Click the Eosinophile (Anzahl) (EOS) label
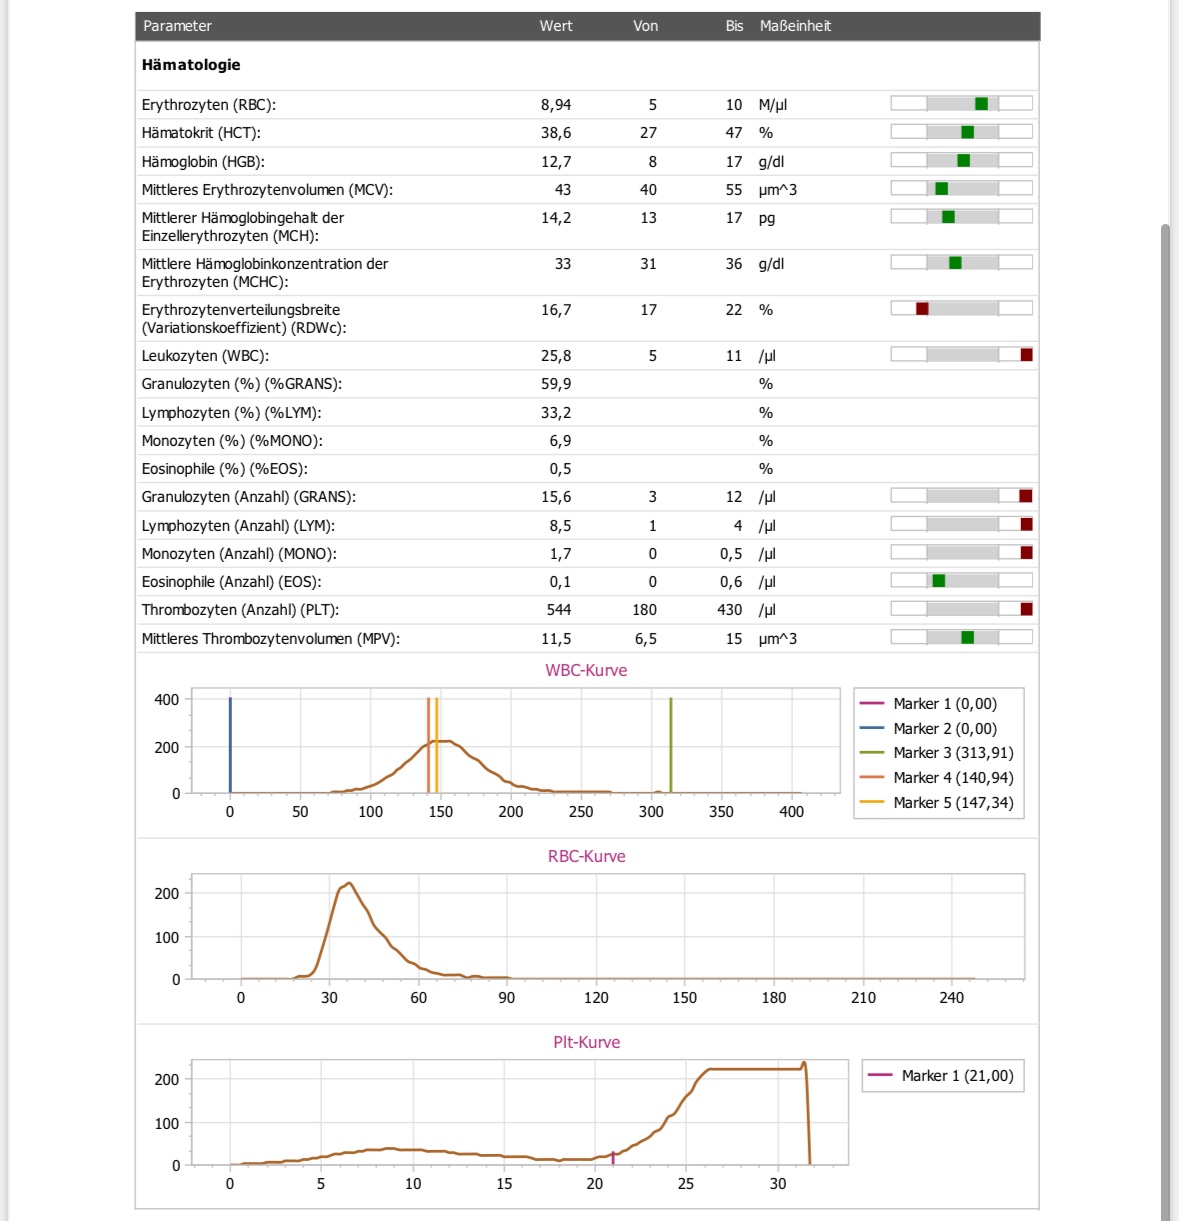 (231, 582)
